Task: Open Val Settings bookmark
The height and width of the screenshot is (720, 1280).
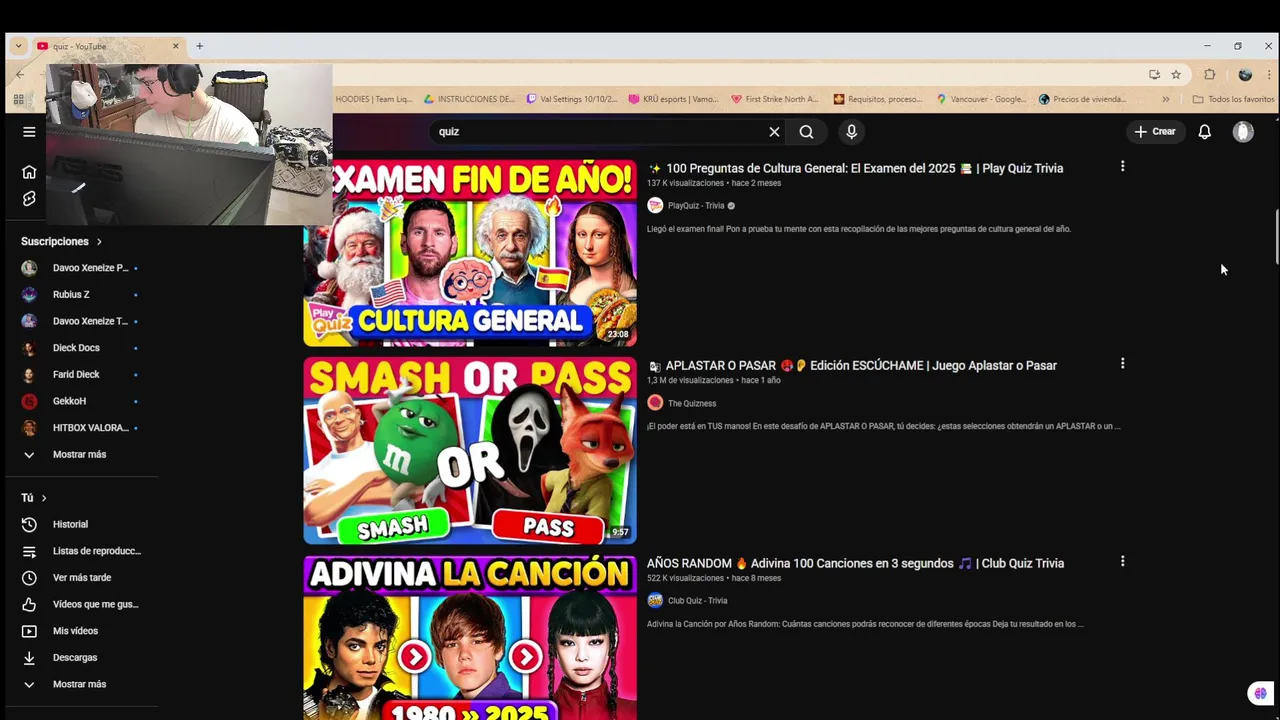Action: [x=573, y=100]
